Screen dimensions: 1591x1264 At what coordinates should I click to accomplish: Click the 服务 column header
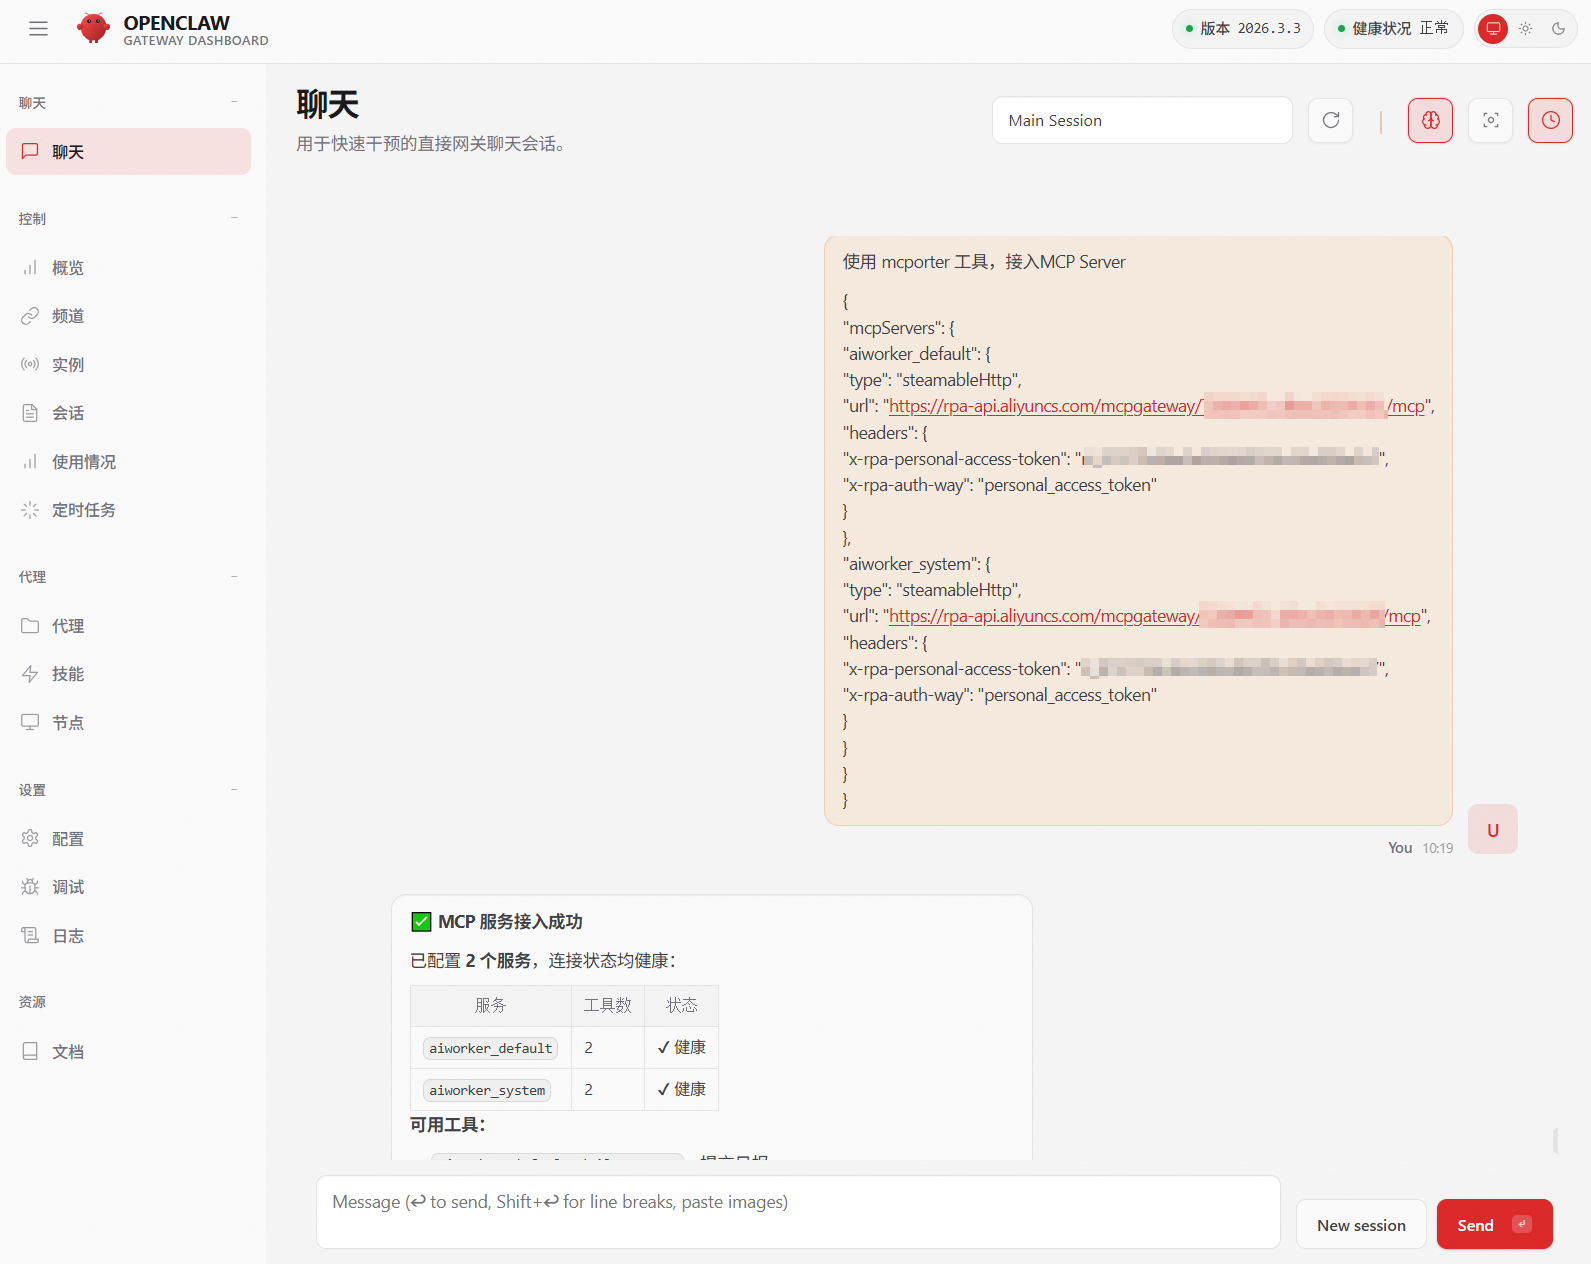coord(491,1006)
